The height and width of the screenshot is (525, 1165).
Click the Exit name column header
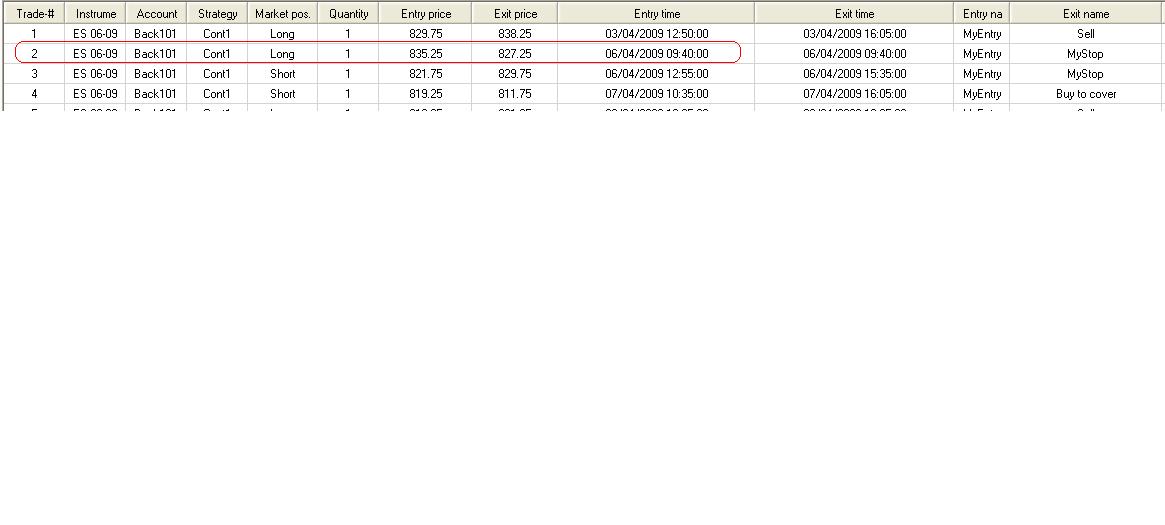pyautogui.click(x=1086, y=14)
